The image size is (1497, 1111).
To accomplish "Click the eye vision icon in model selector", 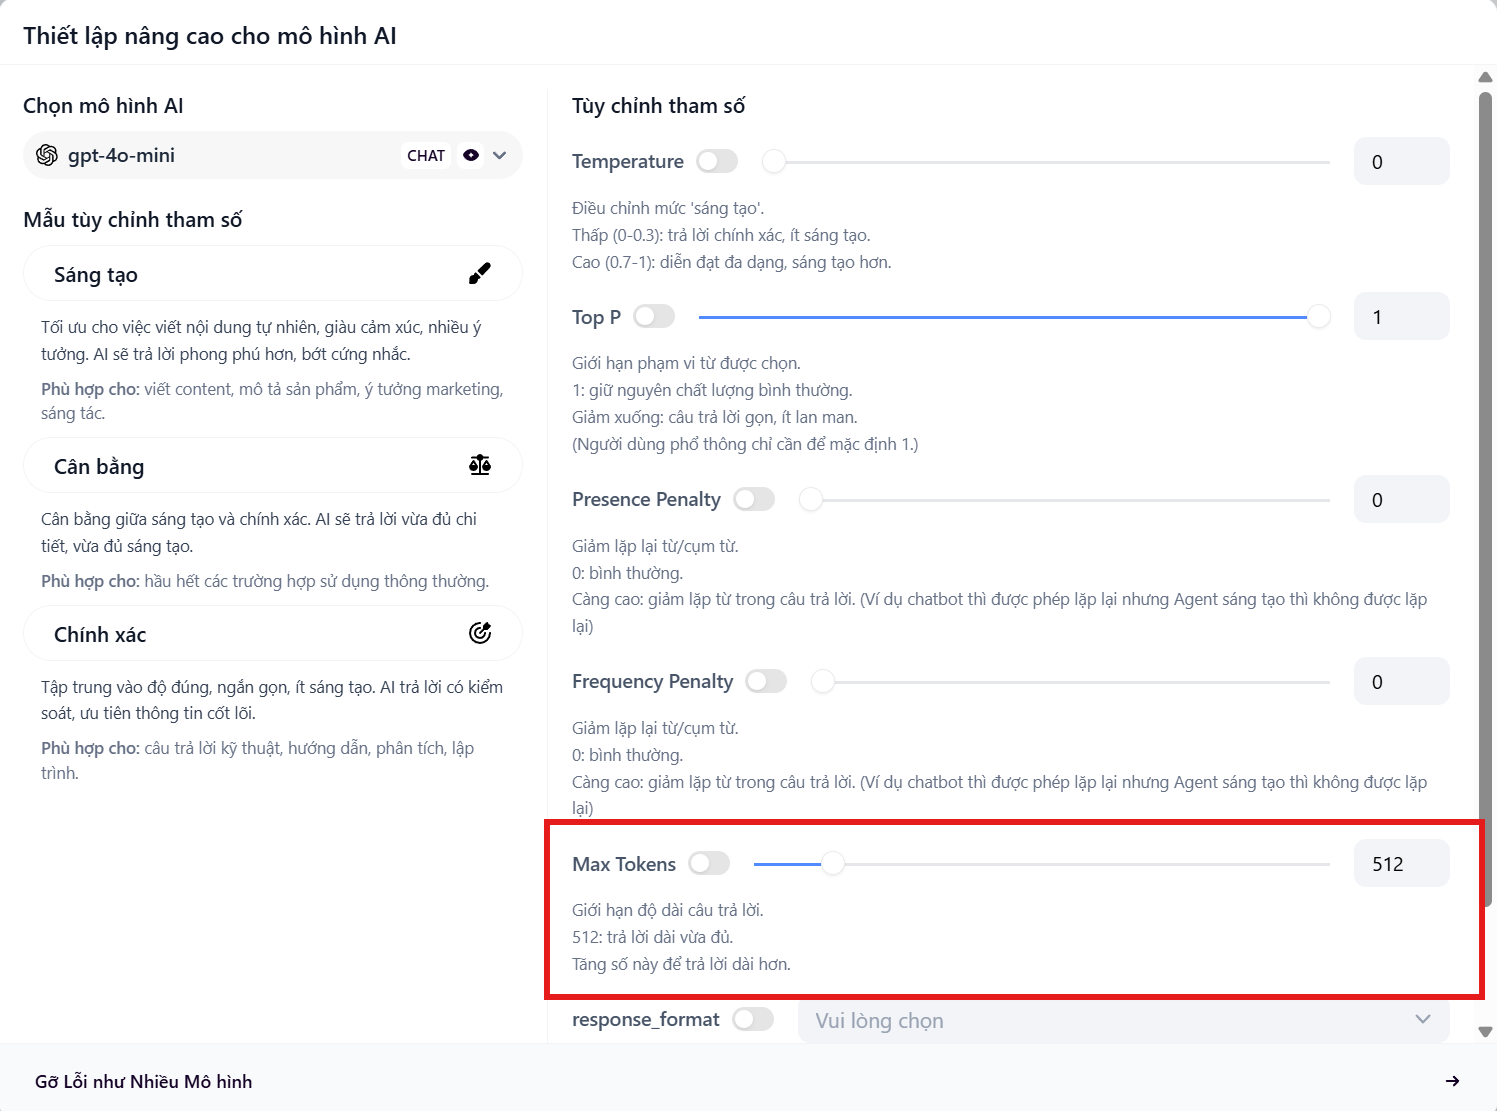I will tap(471, 155).
